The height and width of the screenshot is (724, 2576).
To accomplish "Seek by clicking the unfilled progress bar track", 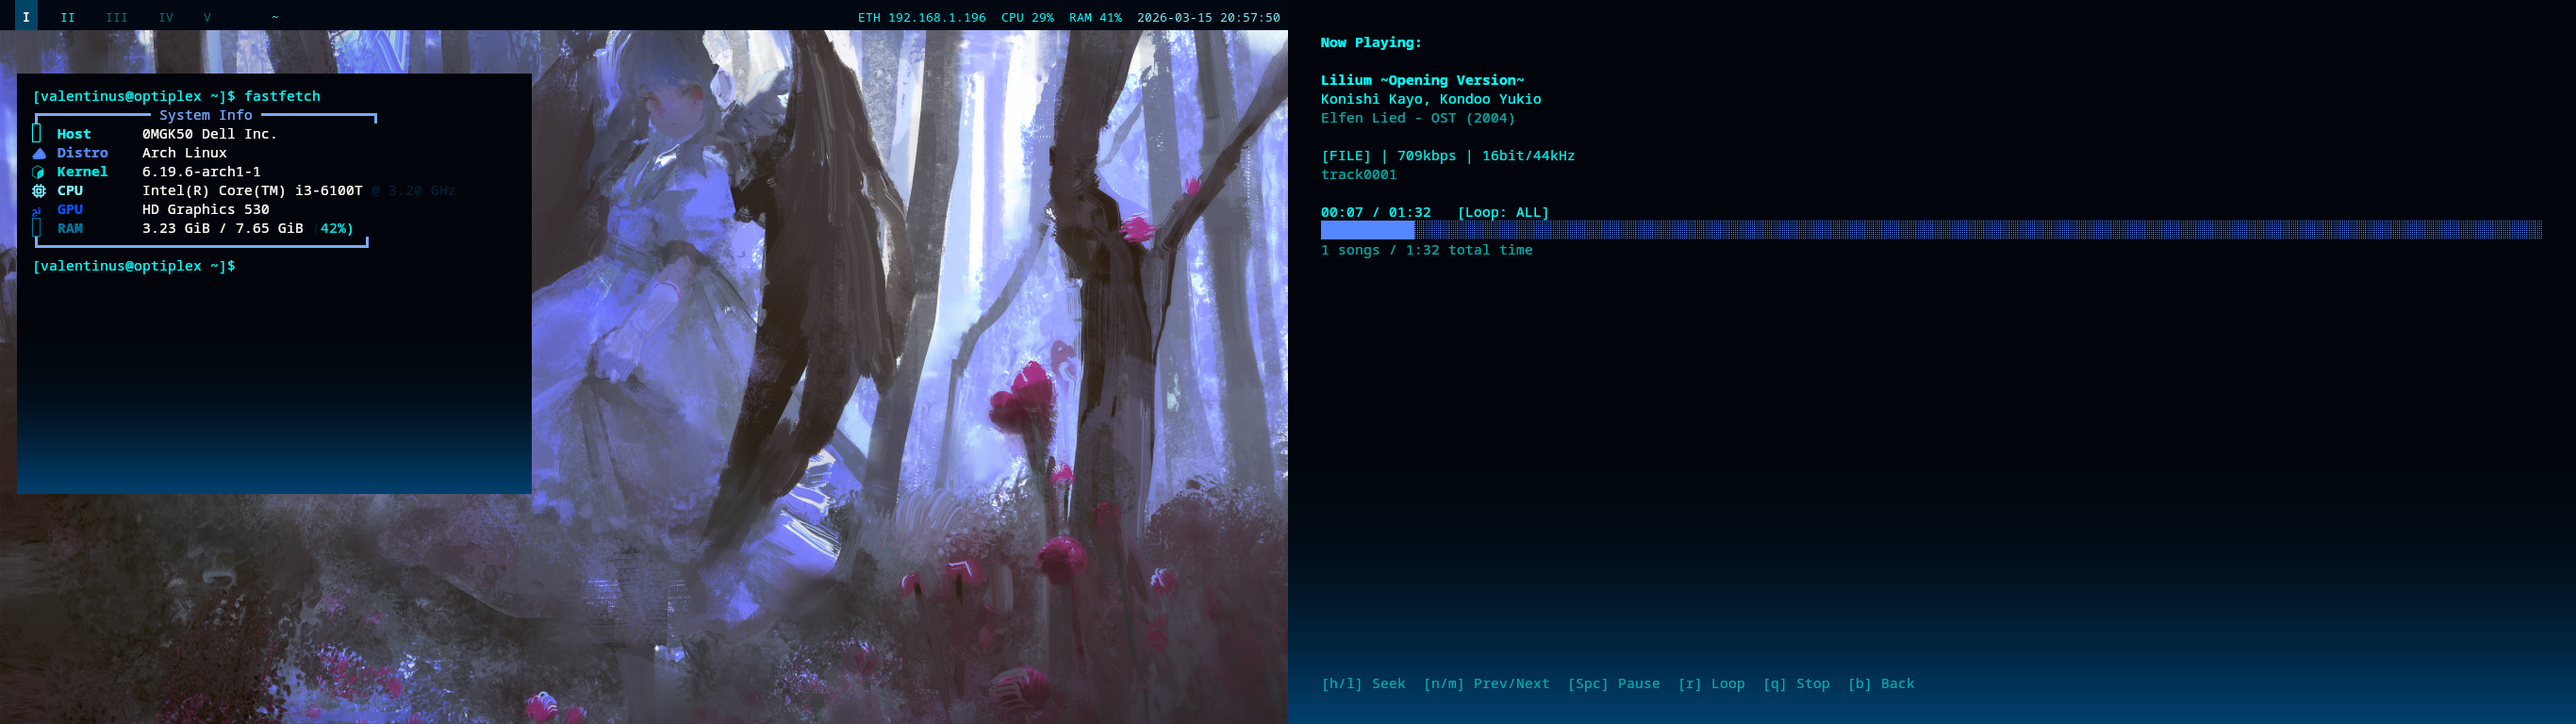I will (1978, 230).
